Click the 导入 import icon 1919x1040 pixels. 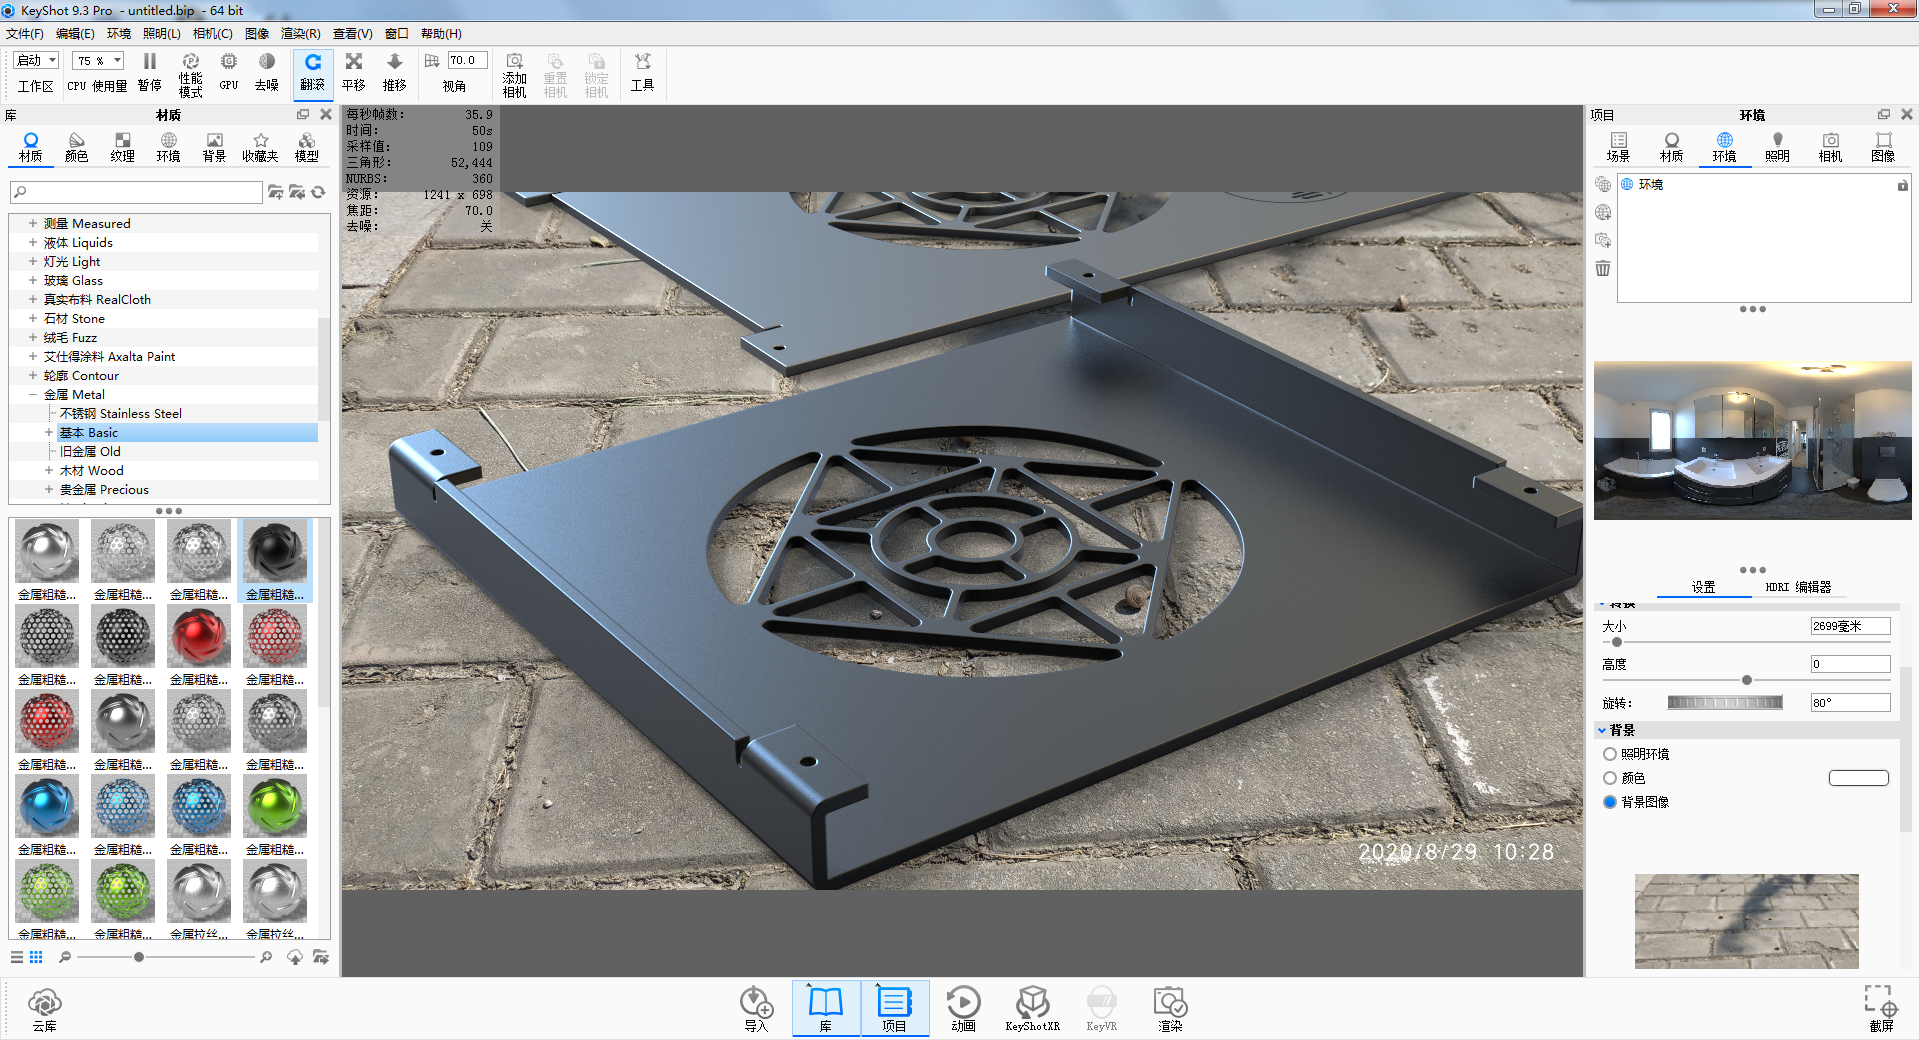(756, 1009)
